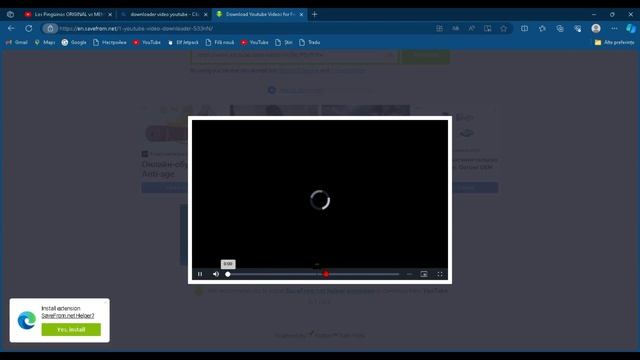Click video URL input field behind overlay
The height and width of the screenshot is (360, 640).
tap(294, 56)
